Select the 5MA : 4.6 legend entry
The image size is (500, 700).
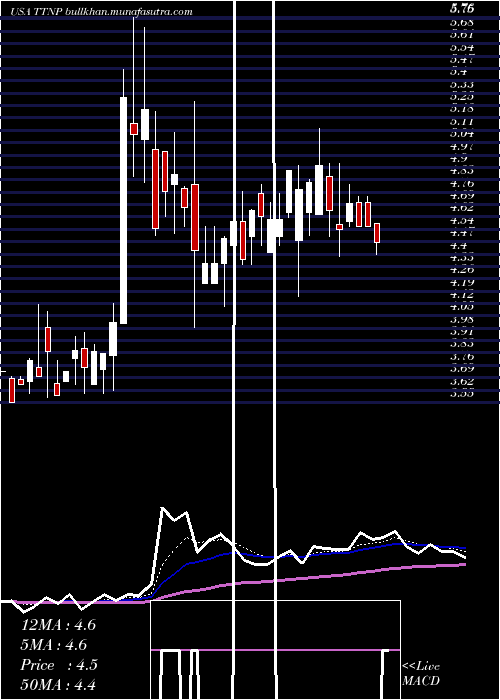pyautogui.click(x=54, y=645)
